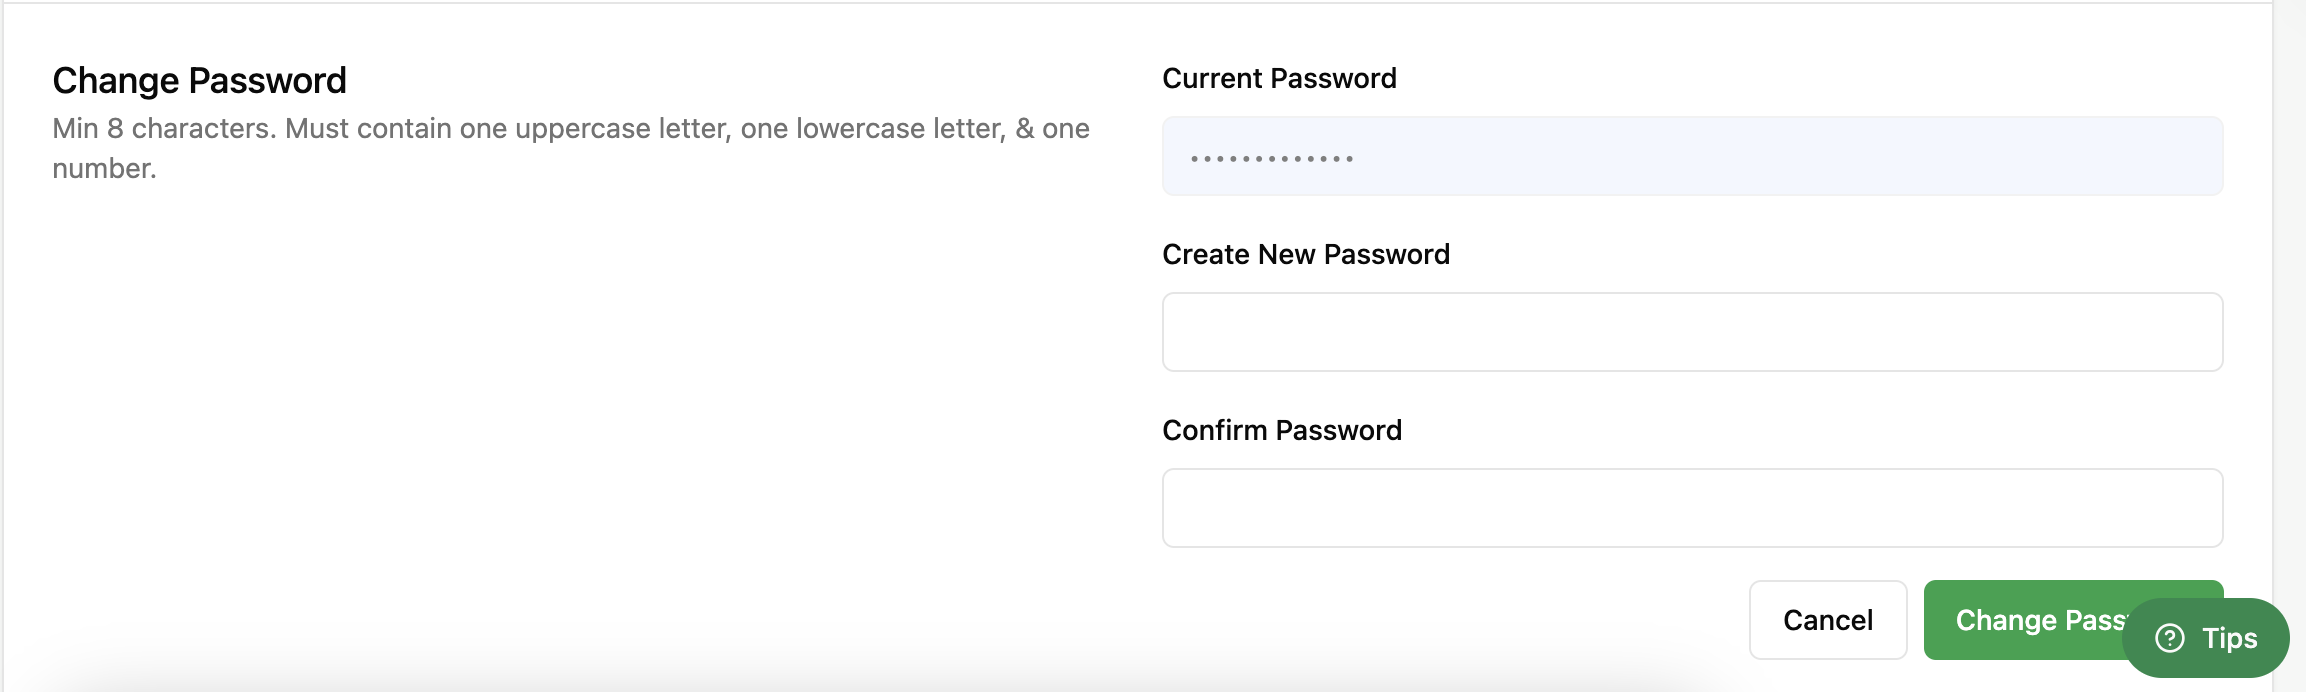Screen dimensions: 2306x692
Task: Click the question mark icon in Tips
Action: pos(2169,638)
